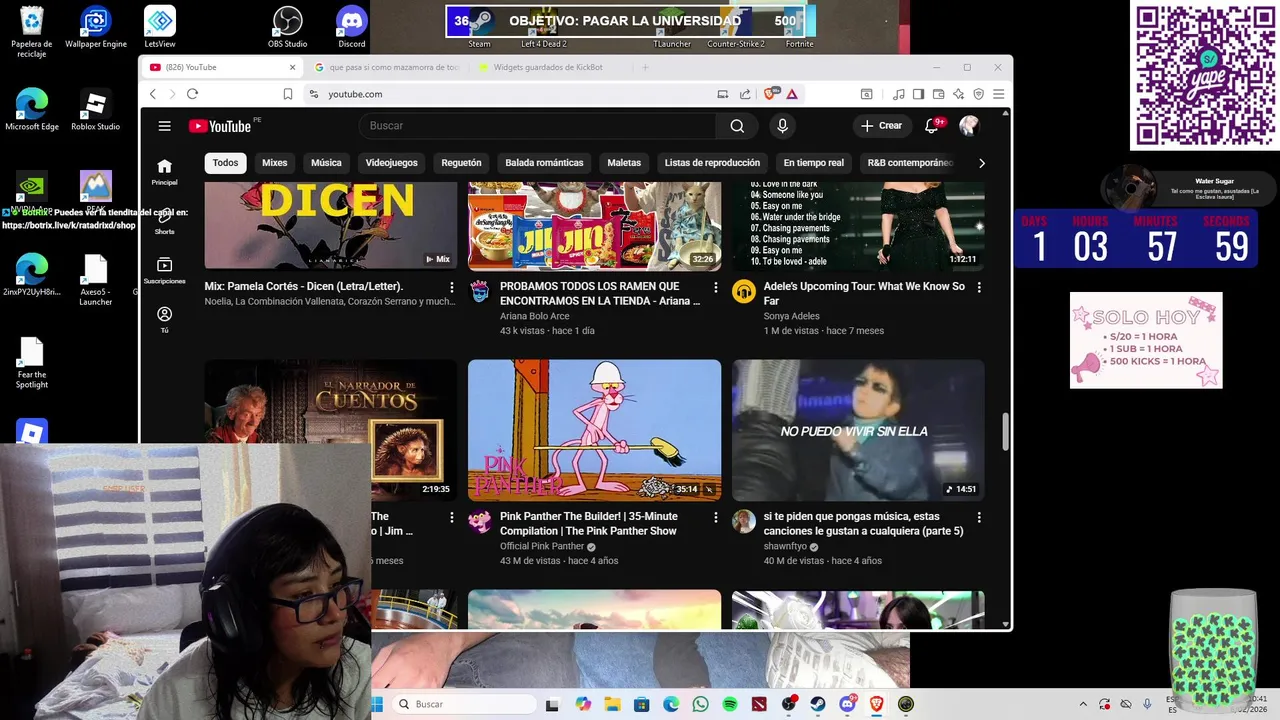Open Brave Shields lion icon
Screen dimensions: 1280x720
click(770, 94)
